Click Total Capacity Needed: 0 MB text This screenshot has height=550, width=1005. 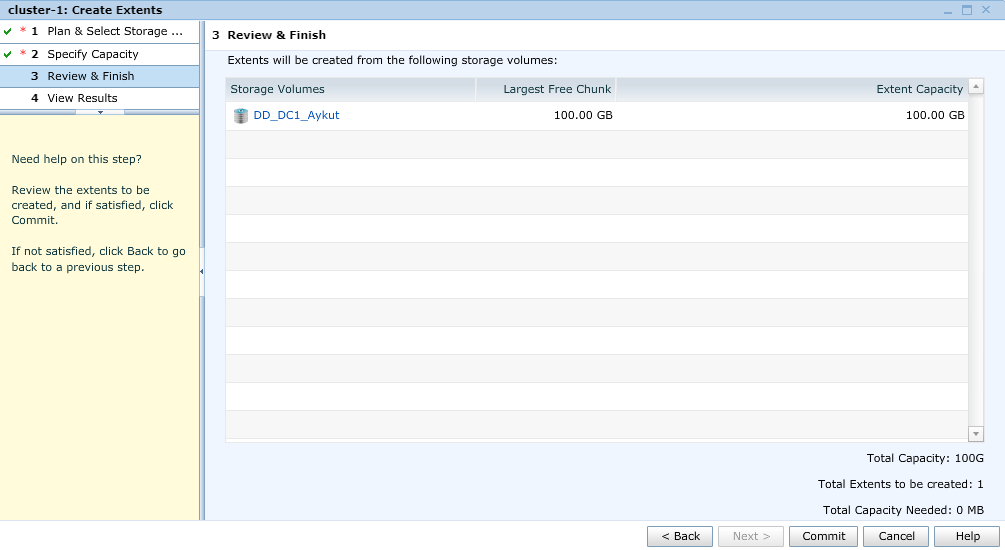point(903,510)
